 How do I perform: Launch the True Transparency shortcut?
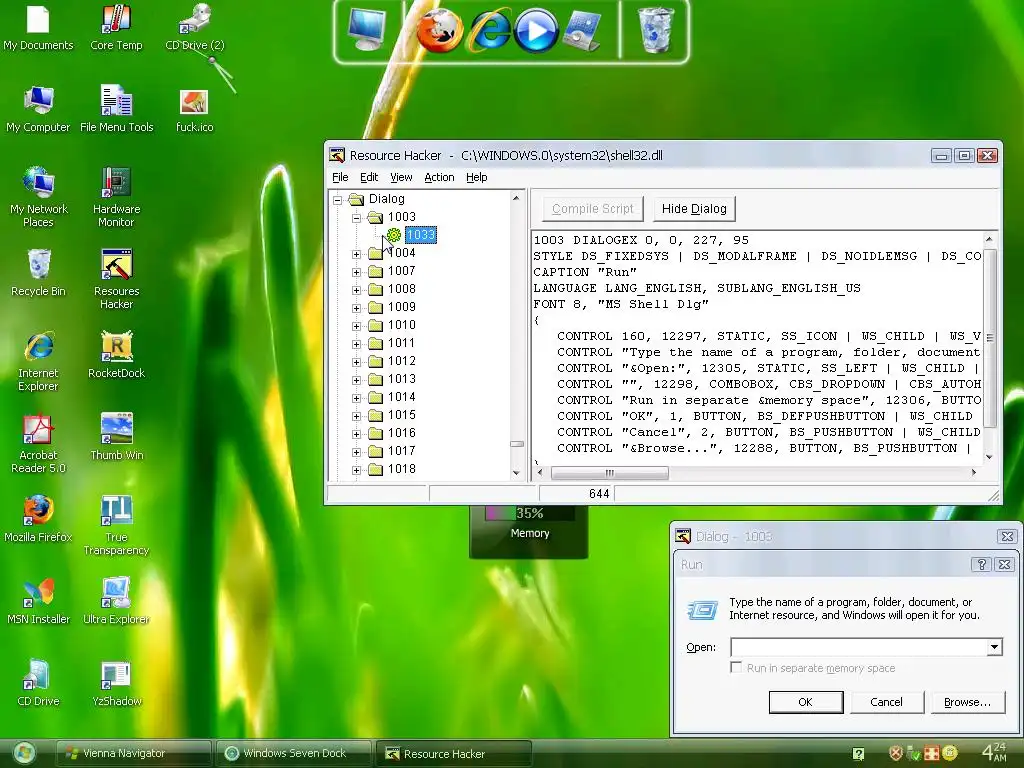tap(116, 526)
